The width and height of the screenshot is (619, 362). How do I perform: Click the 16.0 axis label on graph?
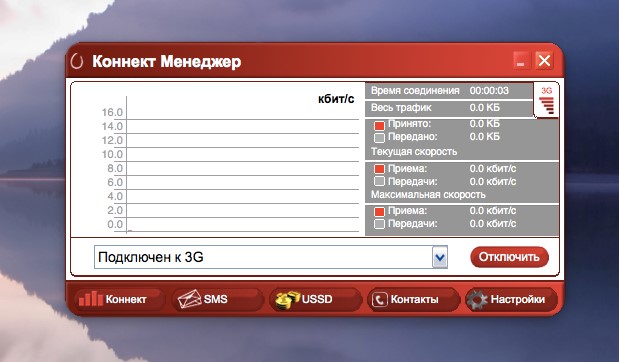112,113
